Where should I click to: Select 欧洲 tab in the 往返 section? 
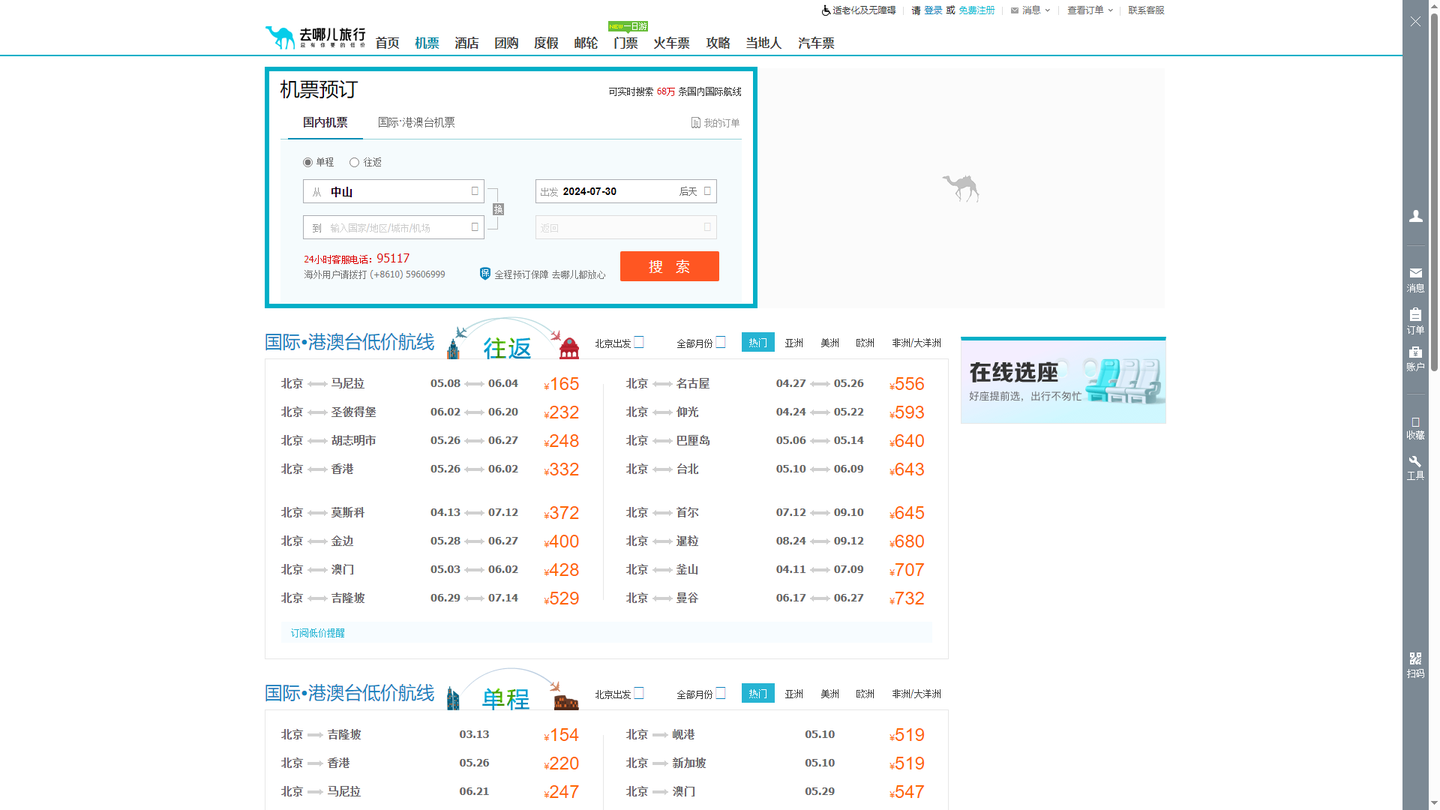866,343
